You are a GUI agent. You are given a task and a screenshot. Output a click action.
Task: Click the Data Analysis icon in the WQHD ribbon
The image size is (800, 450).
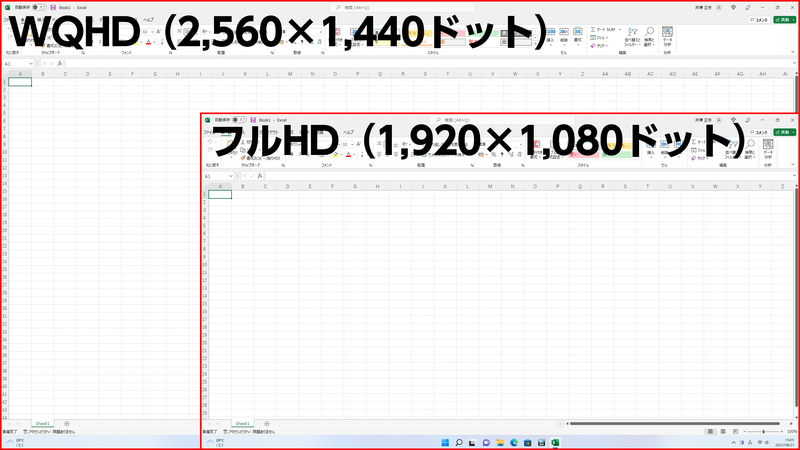[x=667, y=36]
